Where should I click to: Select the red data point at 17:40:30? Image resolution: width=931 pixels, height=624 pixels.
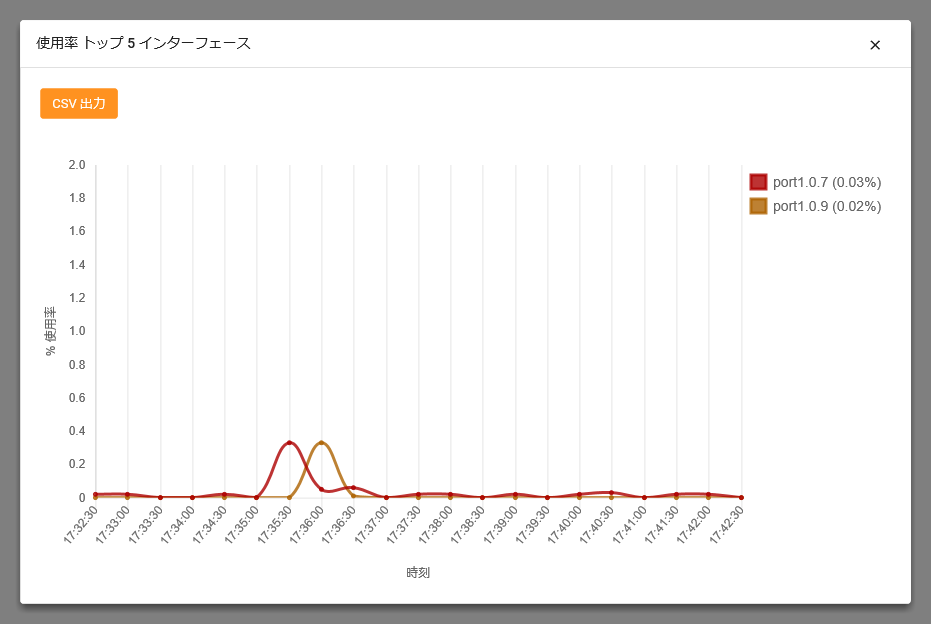click(x=611, y=493)
